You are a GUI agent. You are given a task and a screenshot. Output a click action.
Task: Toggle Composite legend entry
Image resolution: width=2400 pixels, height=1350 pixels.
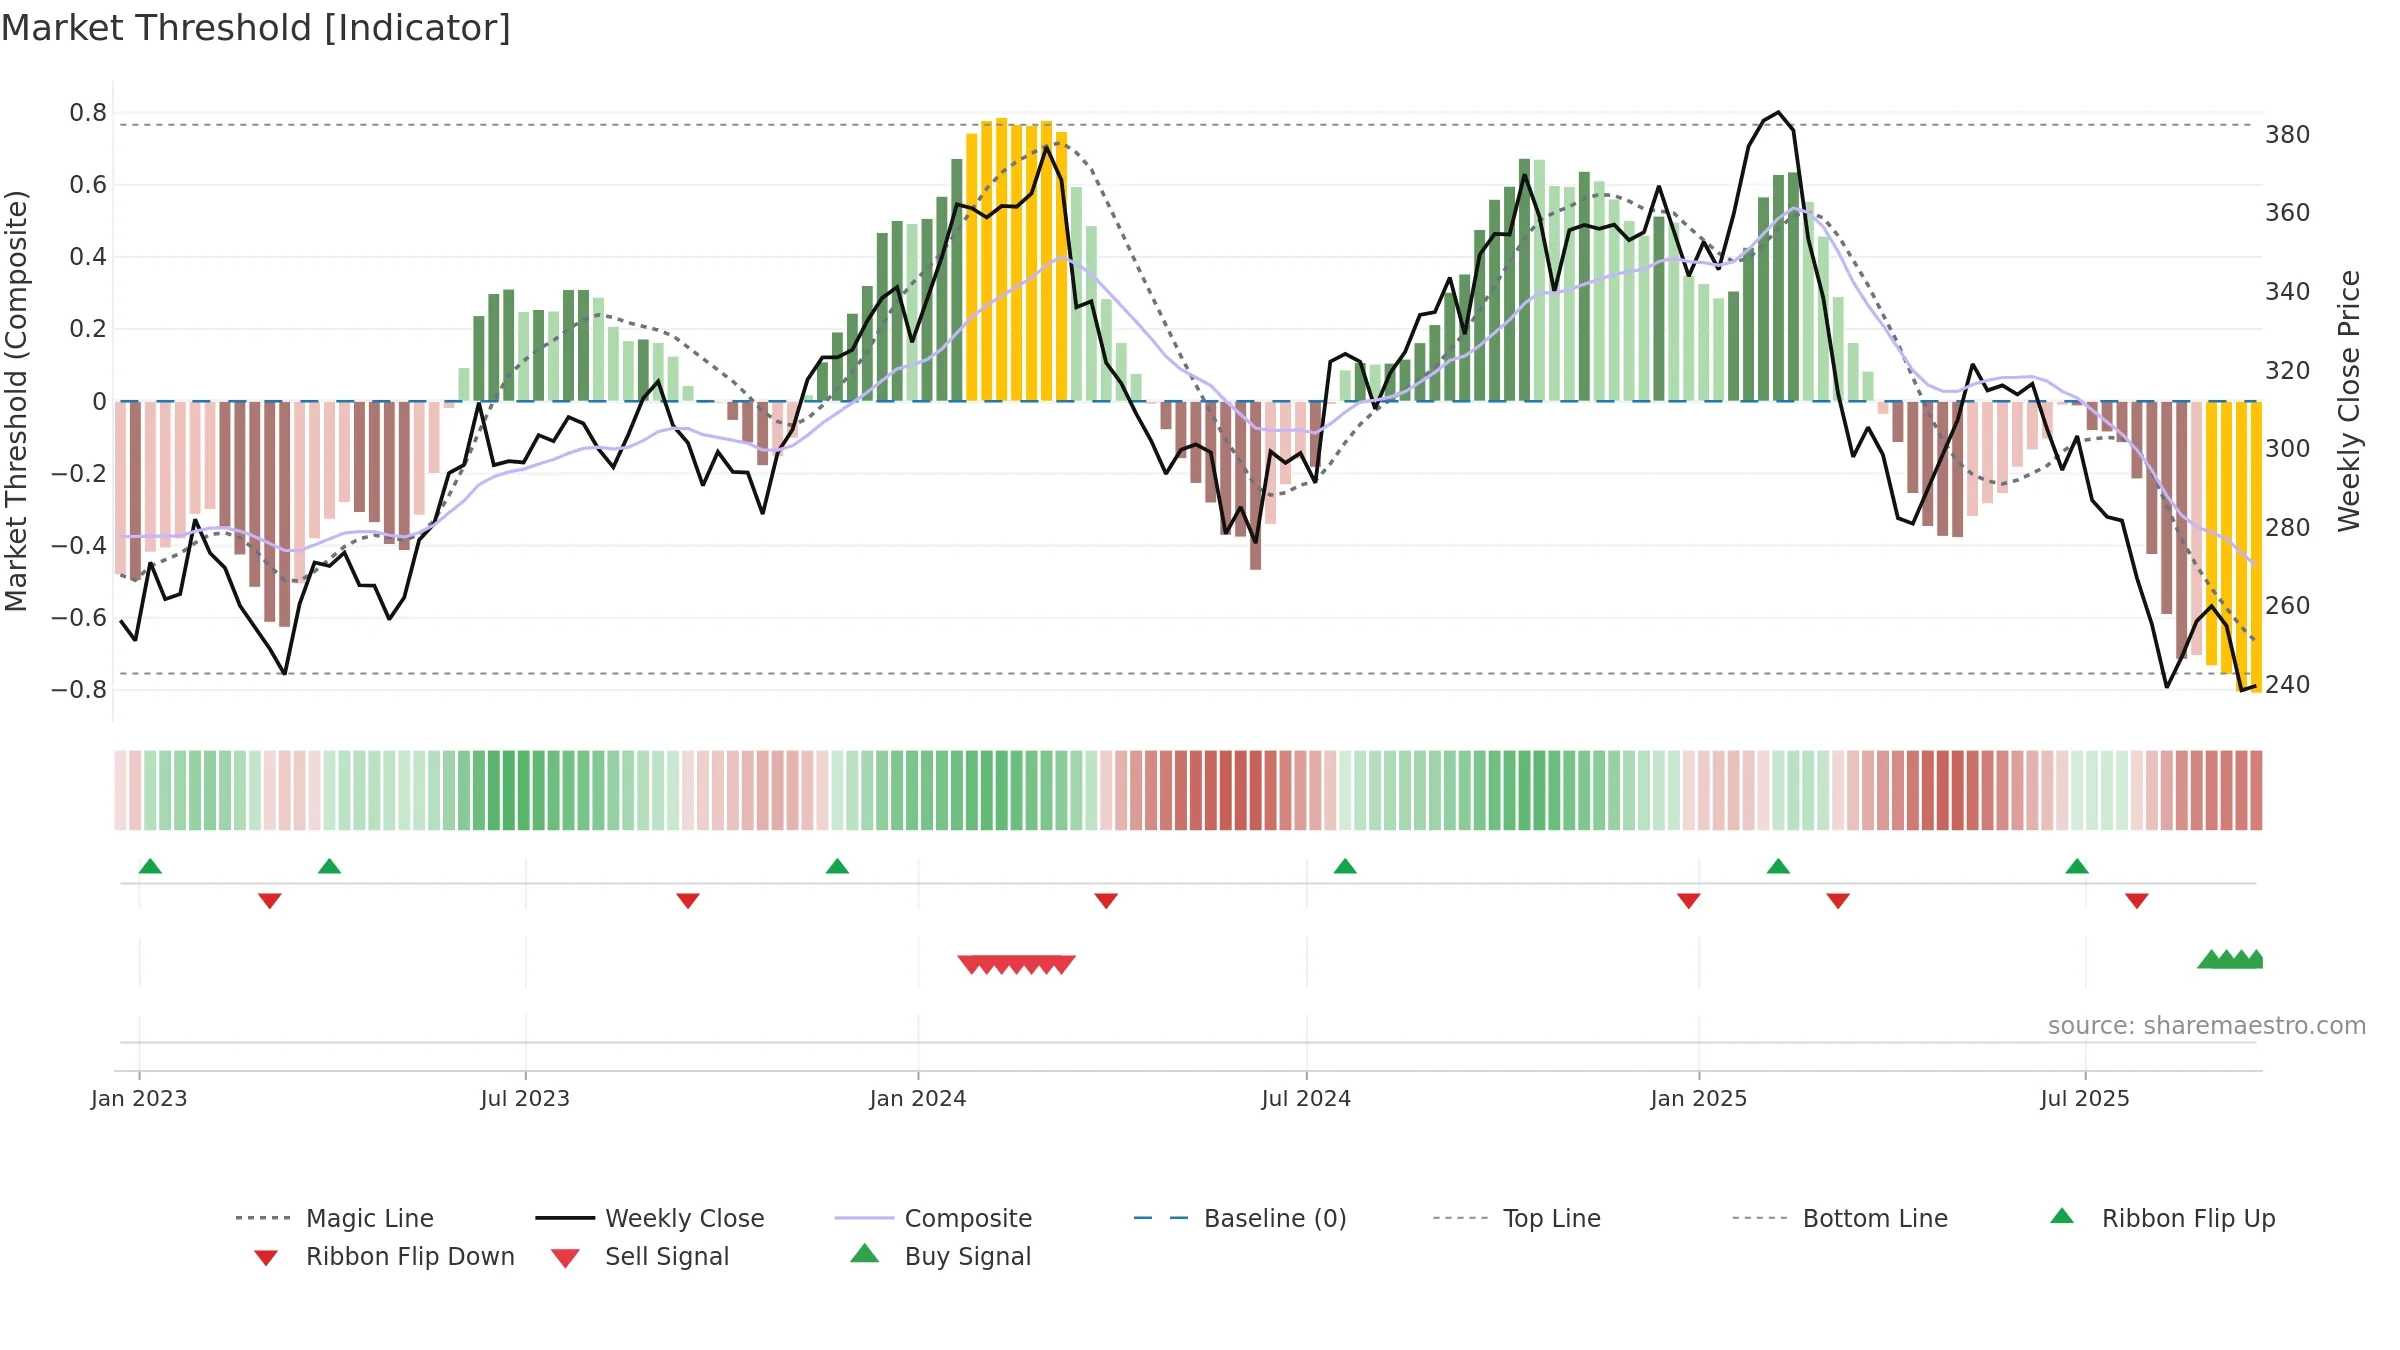933,1218
